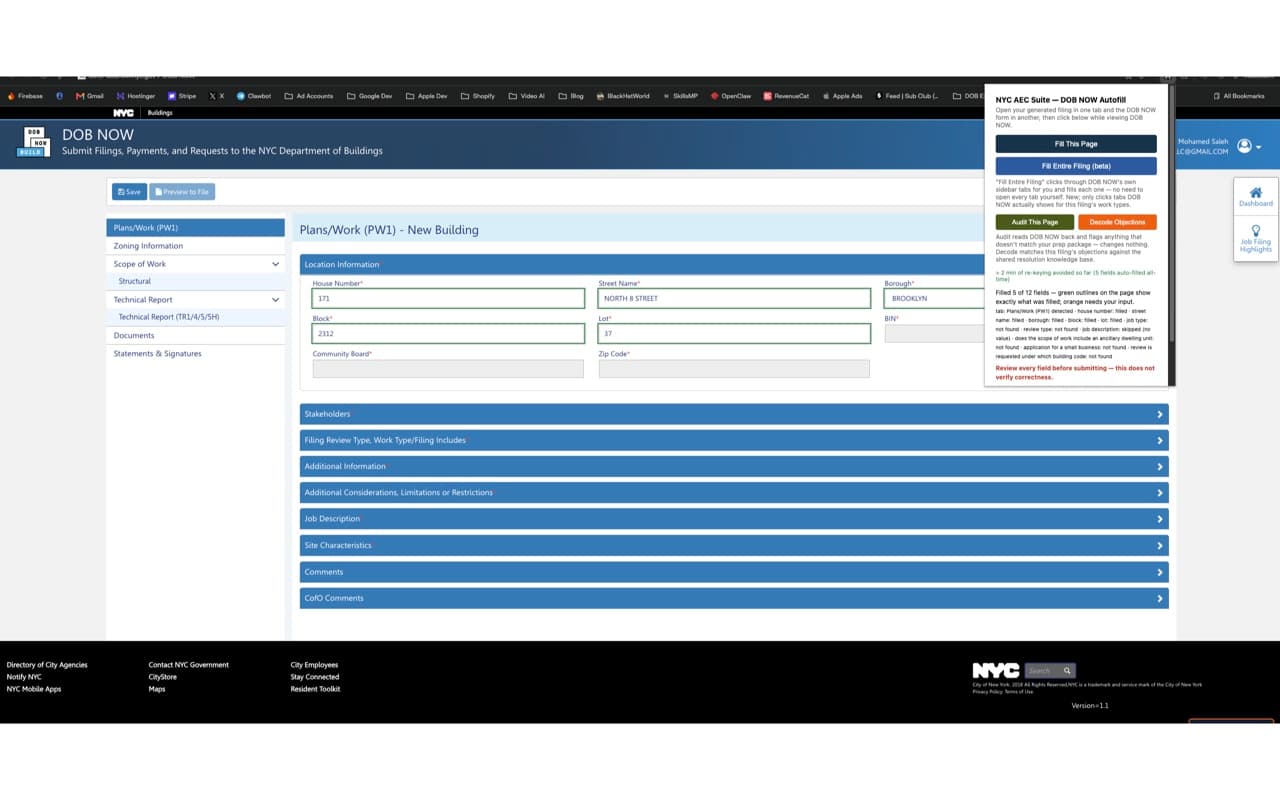Click the DOB NOW Build logo

pos(33,142)
